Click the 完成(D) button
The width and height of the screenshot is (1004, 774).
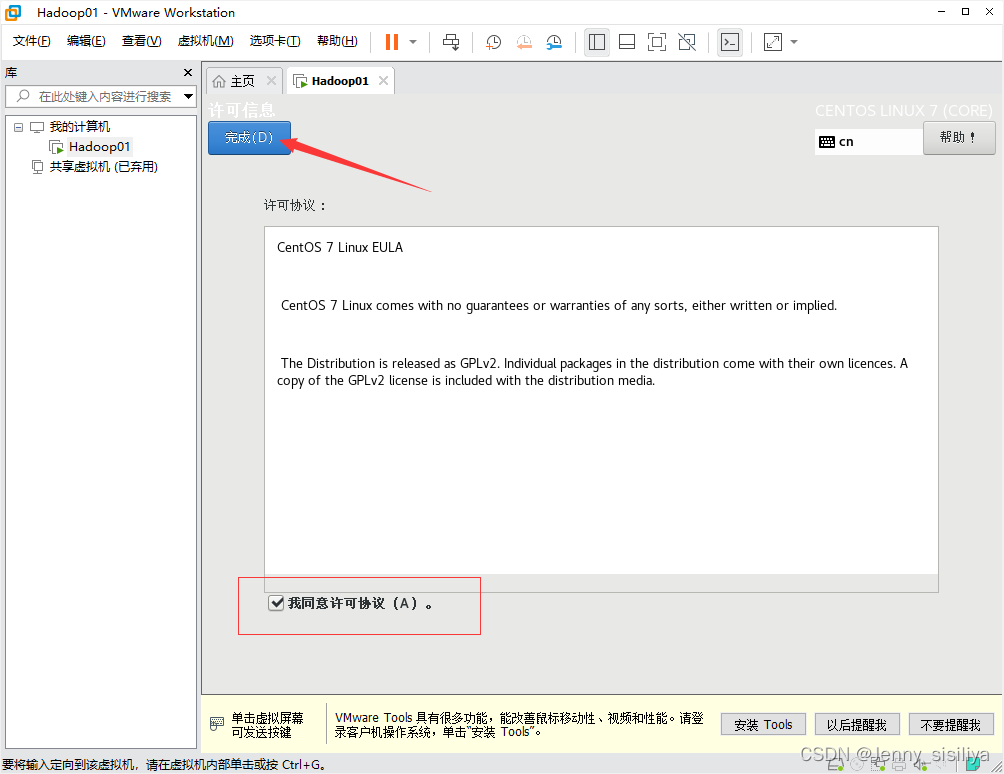249,138
